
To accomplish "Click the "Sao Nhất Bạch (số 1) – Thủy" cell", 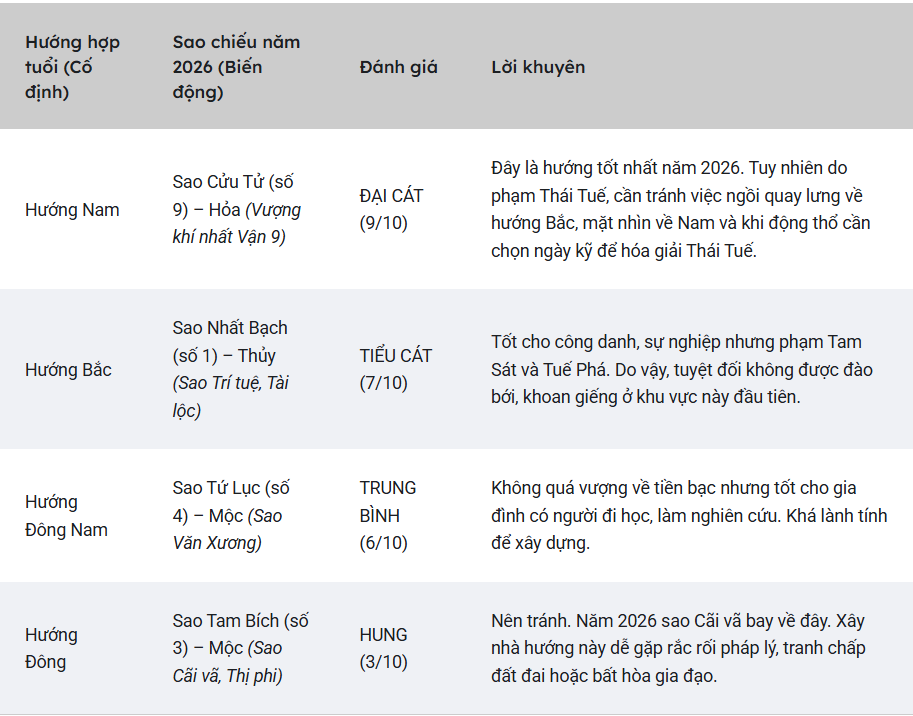I will point(231,369).
